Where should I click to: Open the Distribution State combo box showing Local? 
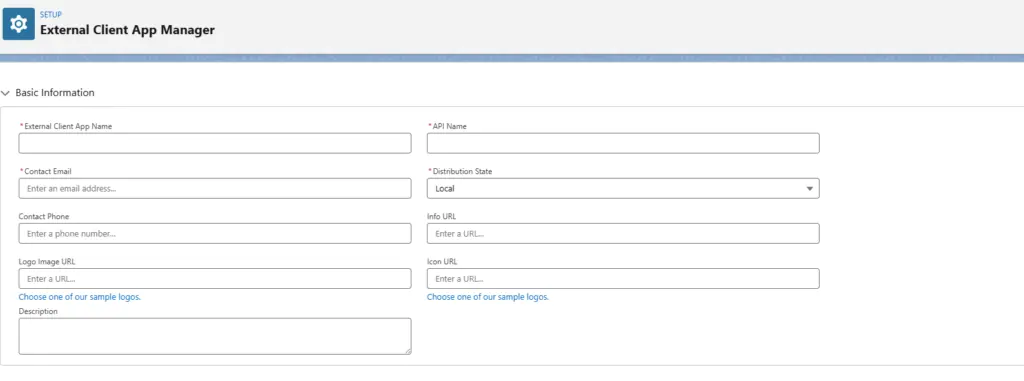point(623,188)
